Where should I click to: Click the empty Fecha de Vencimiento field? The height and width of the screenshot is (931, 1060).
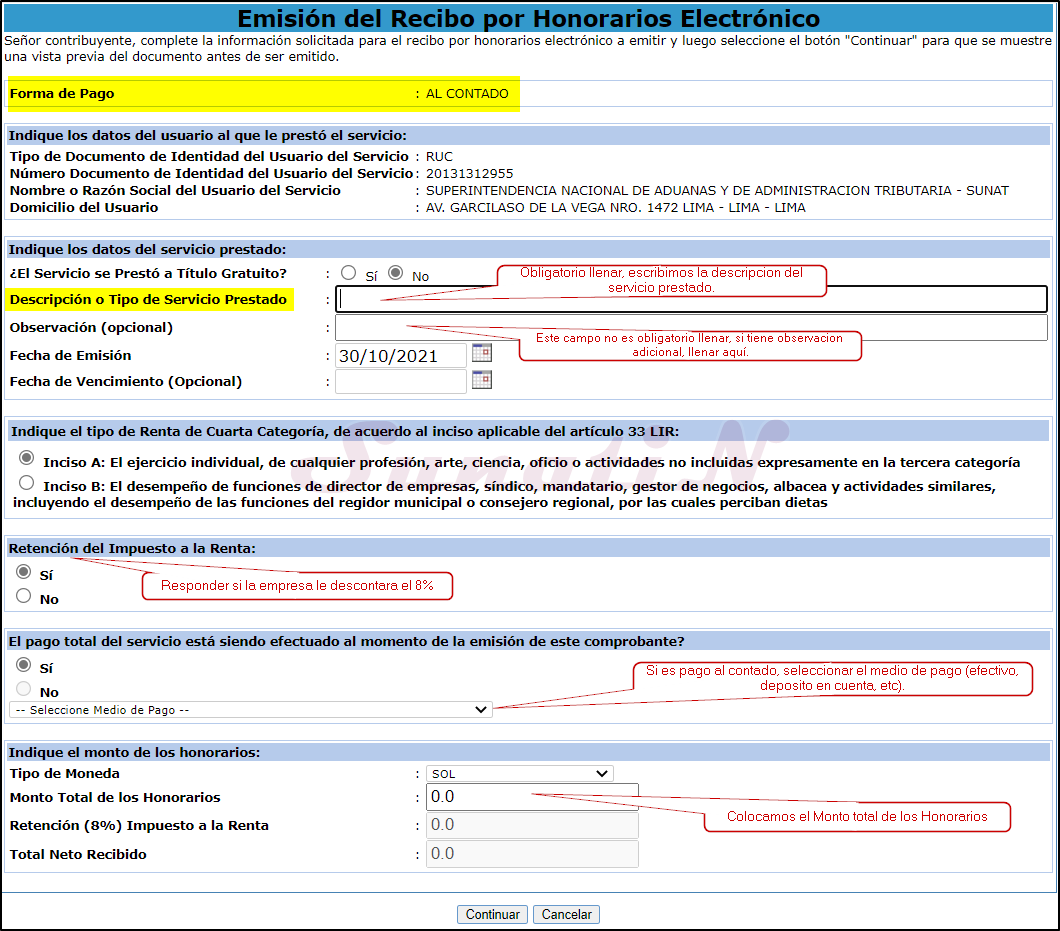[400, 381]
